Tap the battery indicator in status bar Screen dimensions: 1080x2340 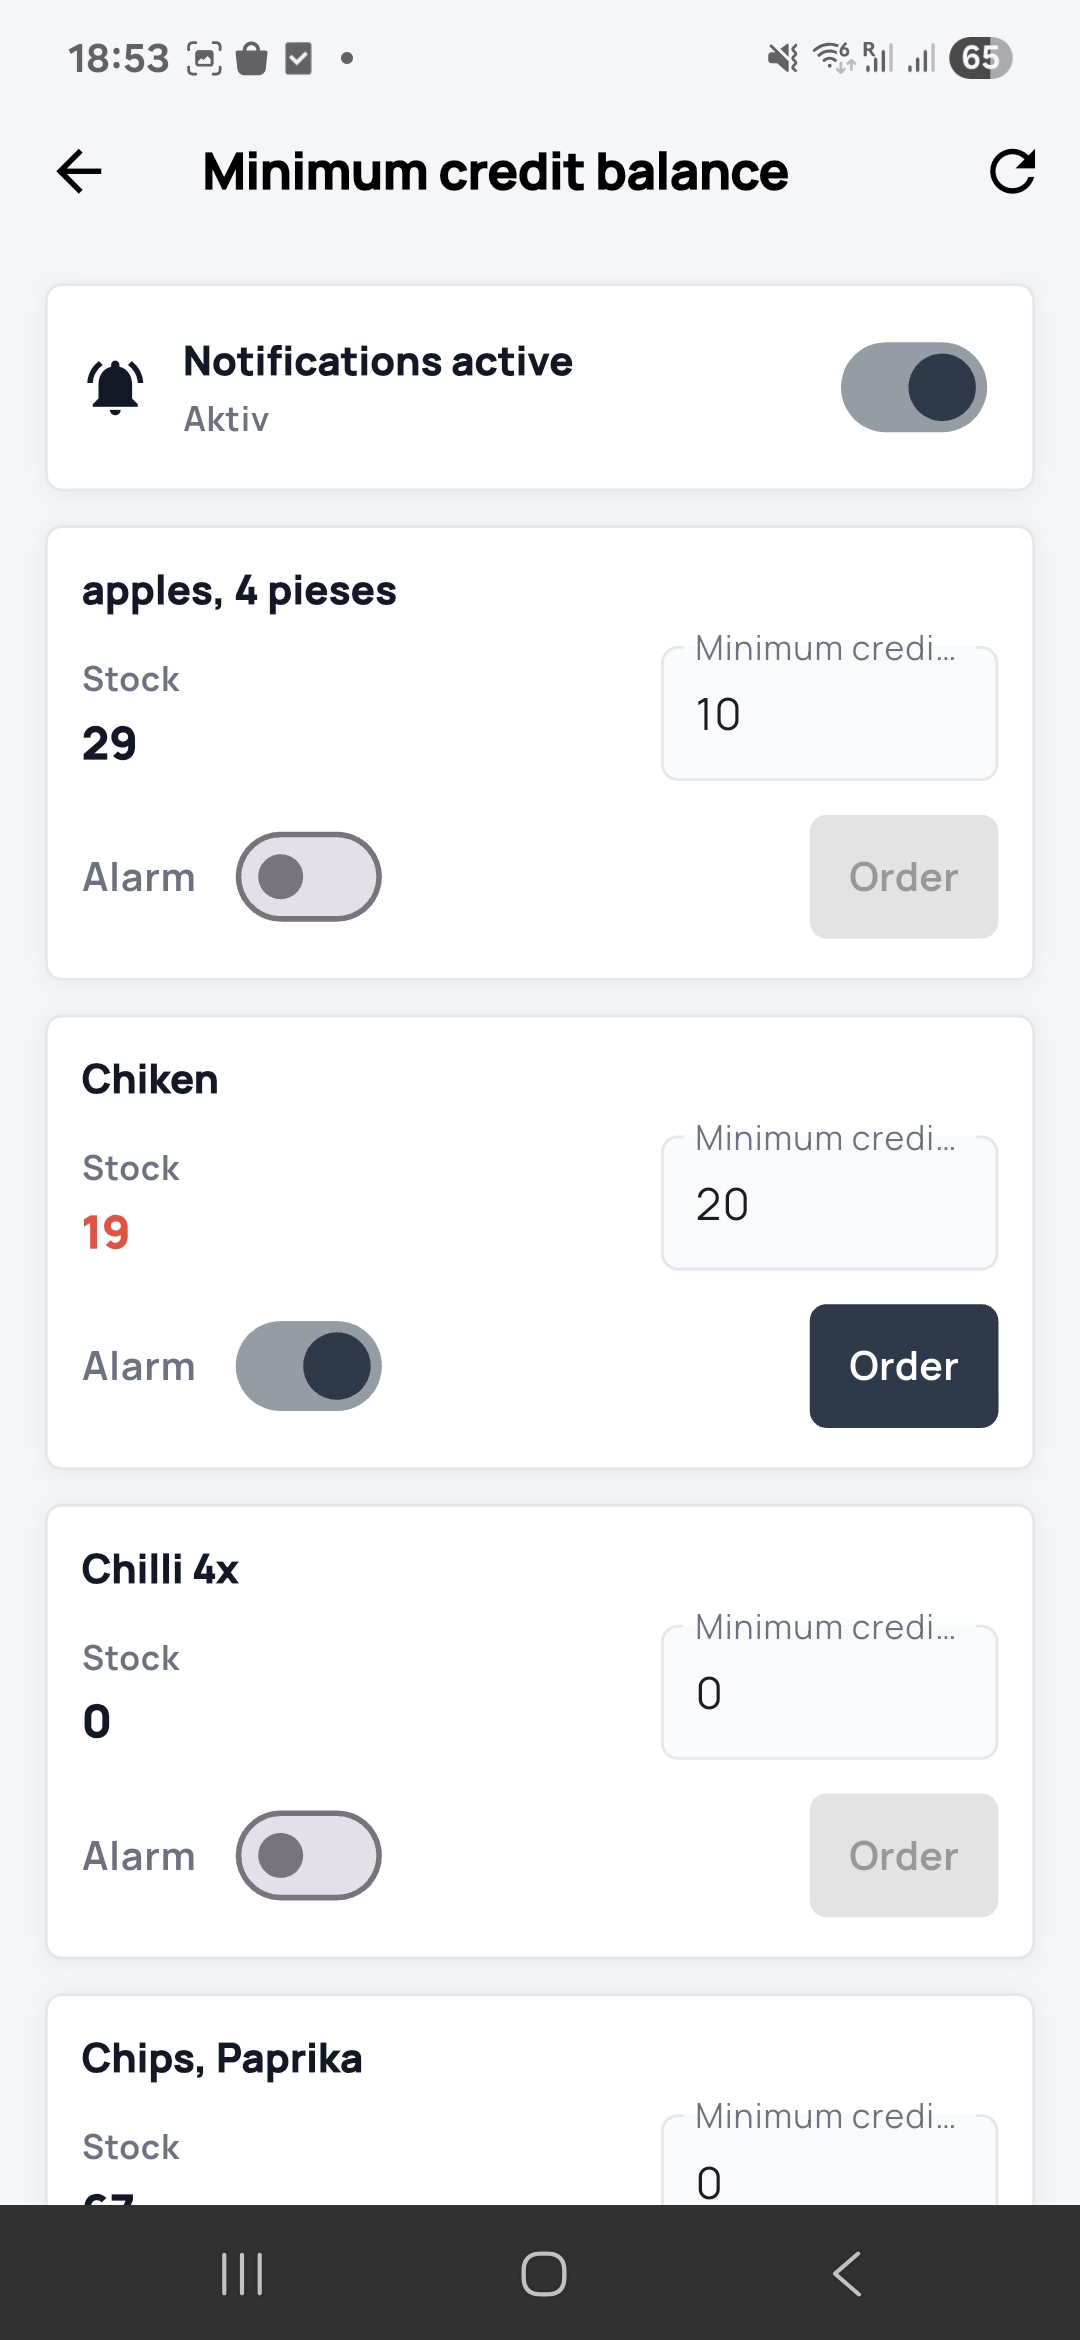[x=980, y=58]
